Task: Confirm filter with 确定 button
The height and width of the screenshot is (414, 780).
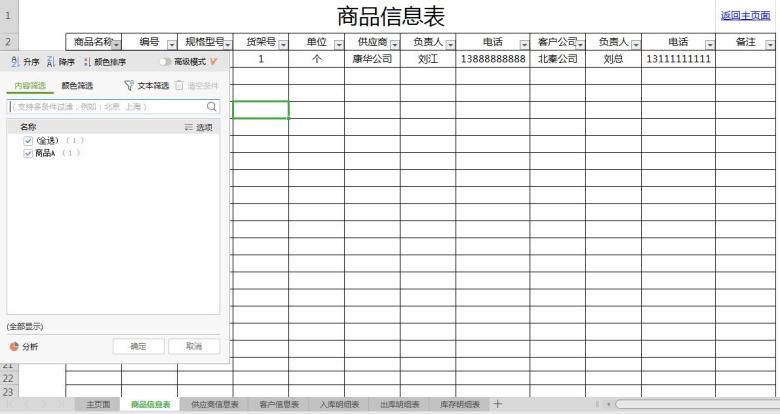Action: tap(138, 346)
